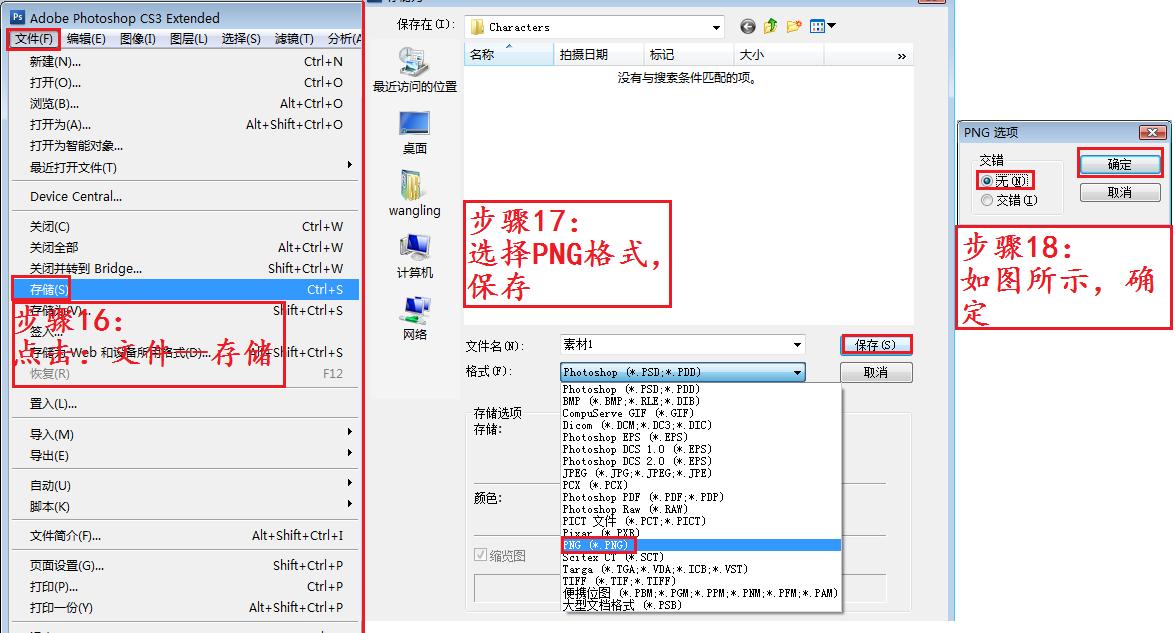The image size is (1175, 633).
Task: Open the 编辑(E) menu
Action: [x=85, y=39]
